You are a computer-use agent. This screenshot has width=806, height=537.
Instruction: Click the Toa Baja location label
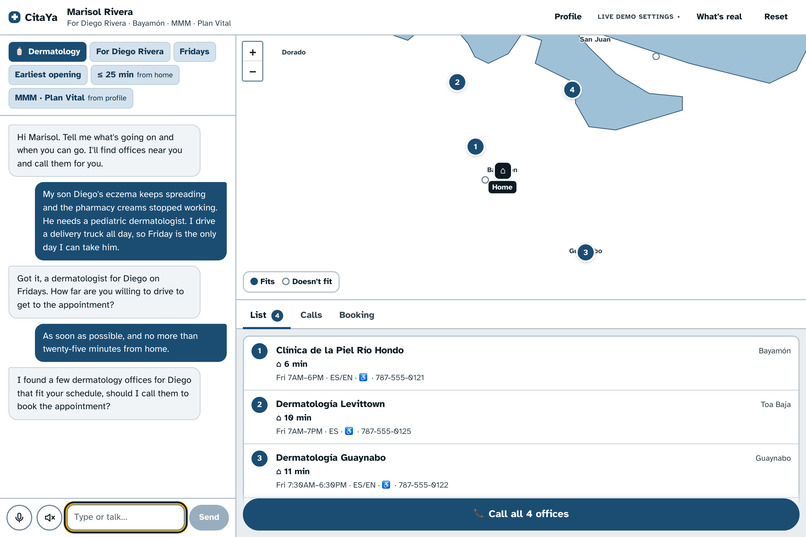coord(776,404)
